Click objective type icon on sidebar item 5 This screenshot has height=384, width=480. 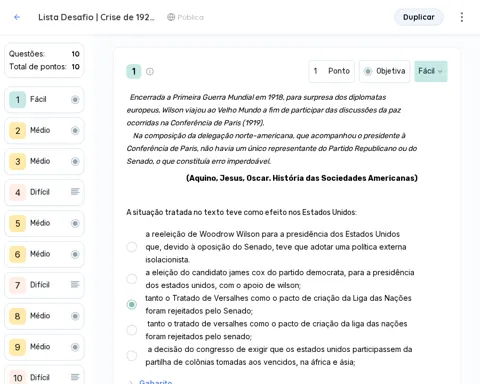pos(75,223)
